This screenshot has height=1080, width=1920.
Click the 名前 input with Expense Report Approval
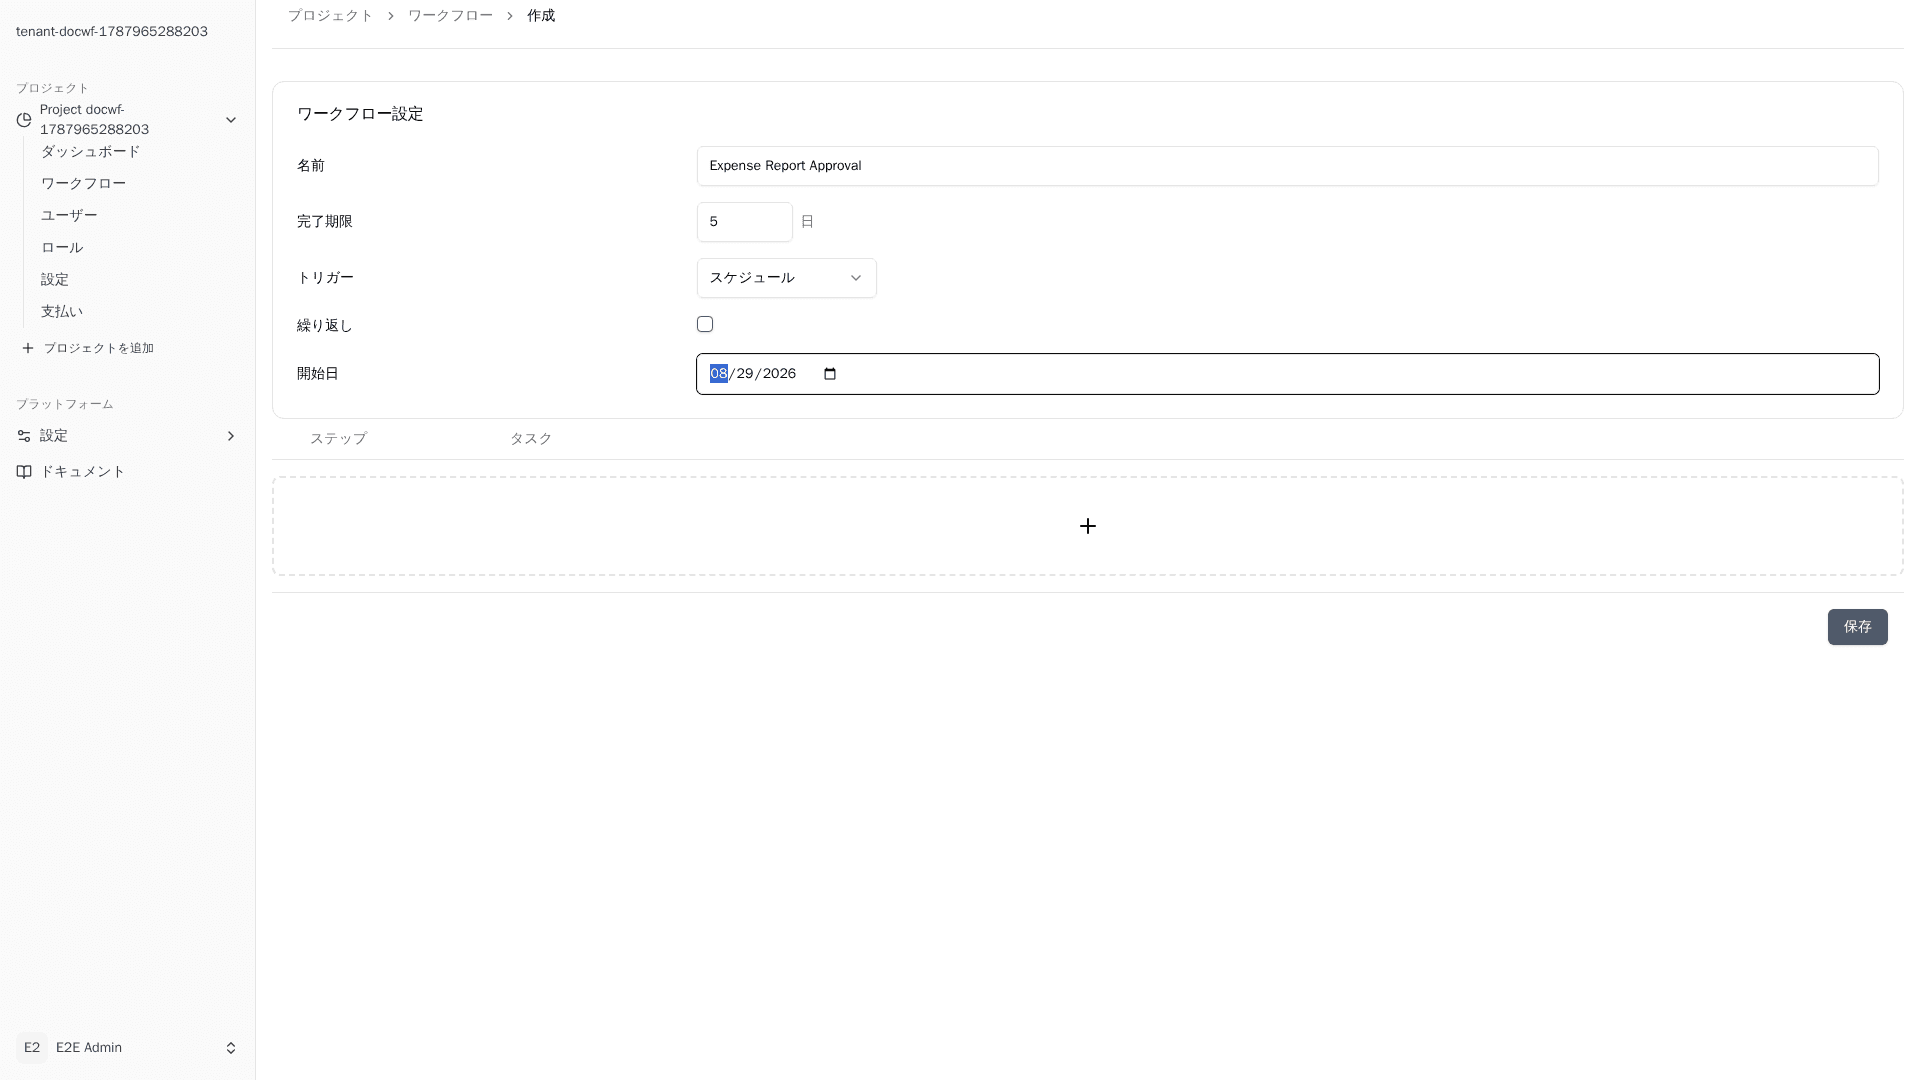click(x=1288, y=166)
